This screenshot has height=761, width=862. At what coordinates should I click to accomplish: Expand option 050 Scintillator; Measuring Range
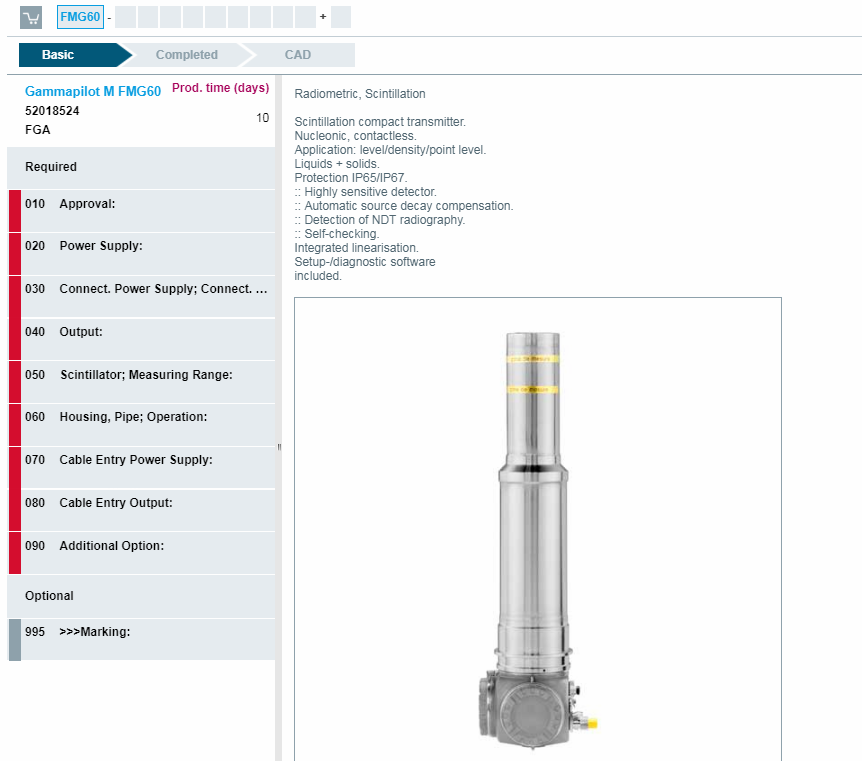tap(142, 382)
